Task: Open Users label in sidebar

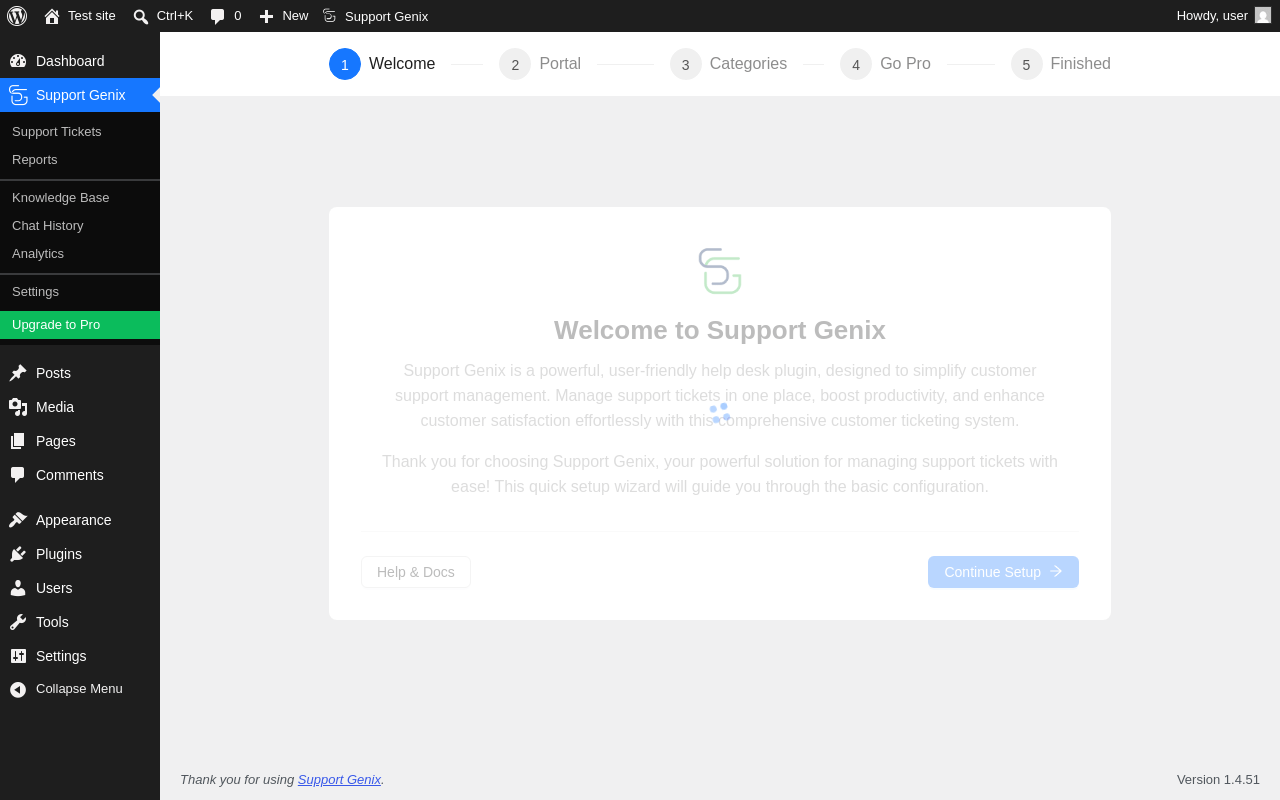Action: [54, 588]
